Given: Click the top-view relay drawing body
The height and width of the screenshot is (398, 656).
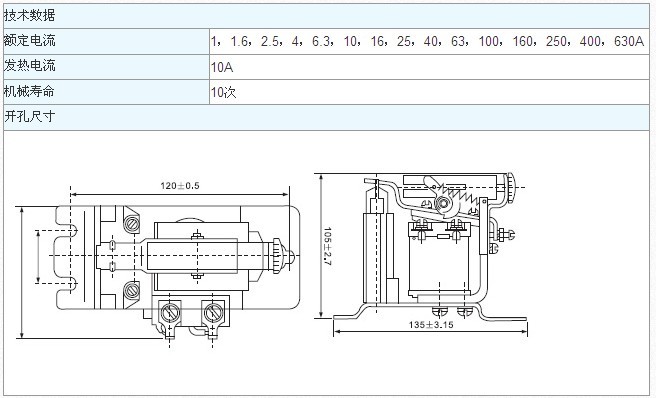Looking at the screenshot, I should pos(178,257).
